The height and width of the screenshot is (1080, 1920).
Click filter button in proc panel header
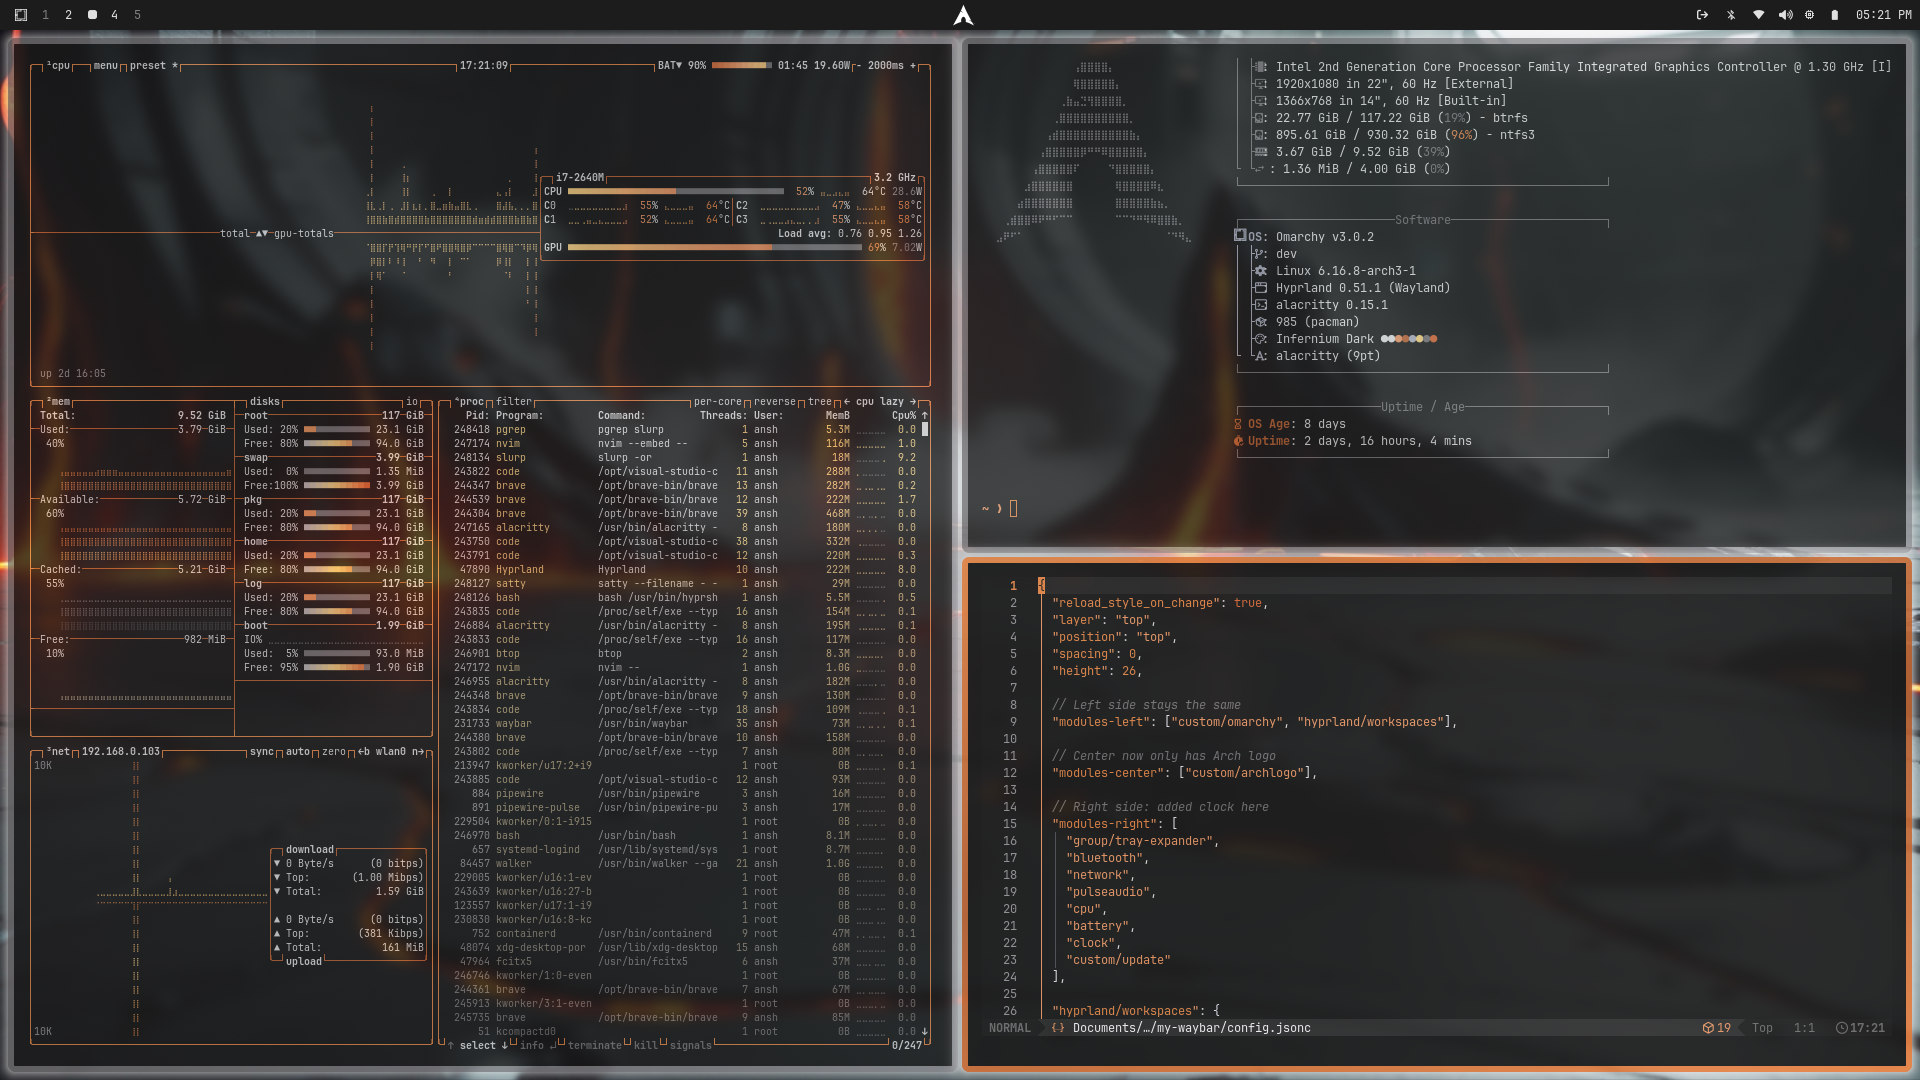[x=513, y=402]
